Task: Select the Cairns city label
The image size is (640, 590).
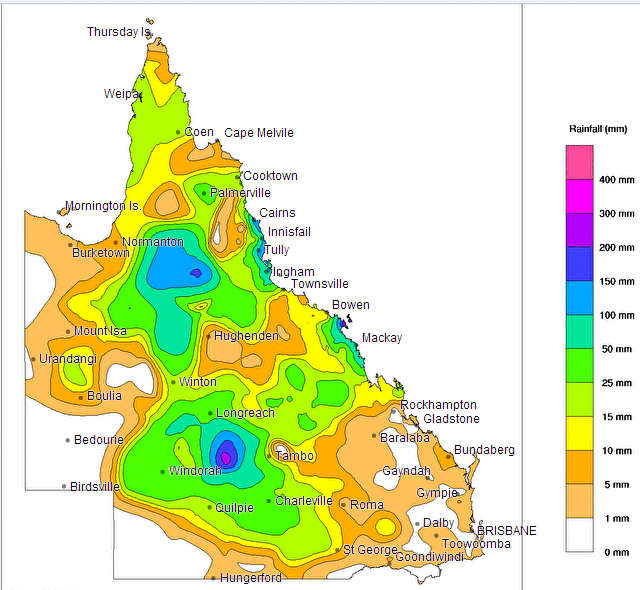Action: 277,213
